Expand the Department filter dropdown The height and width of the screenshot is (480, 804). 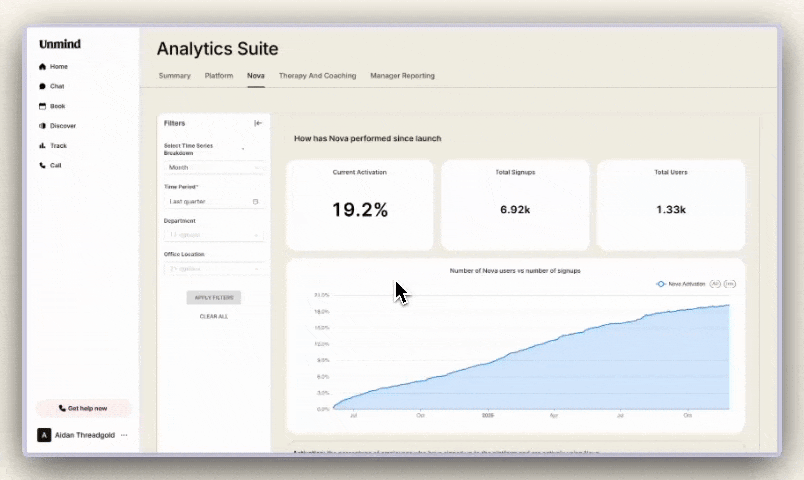(213, 235)
